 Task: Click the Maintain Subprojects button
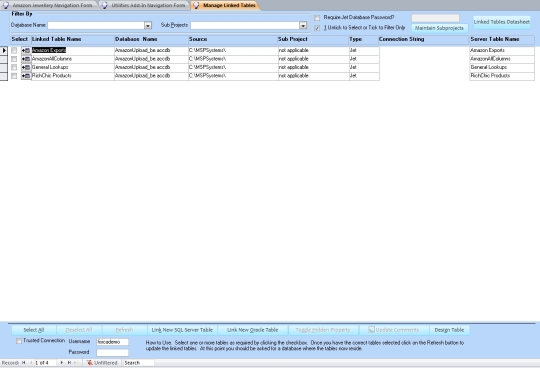click(439, 28)
